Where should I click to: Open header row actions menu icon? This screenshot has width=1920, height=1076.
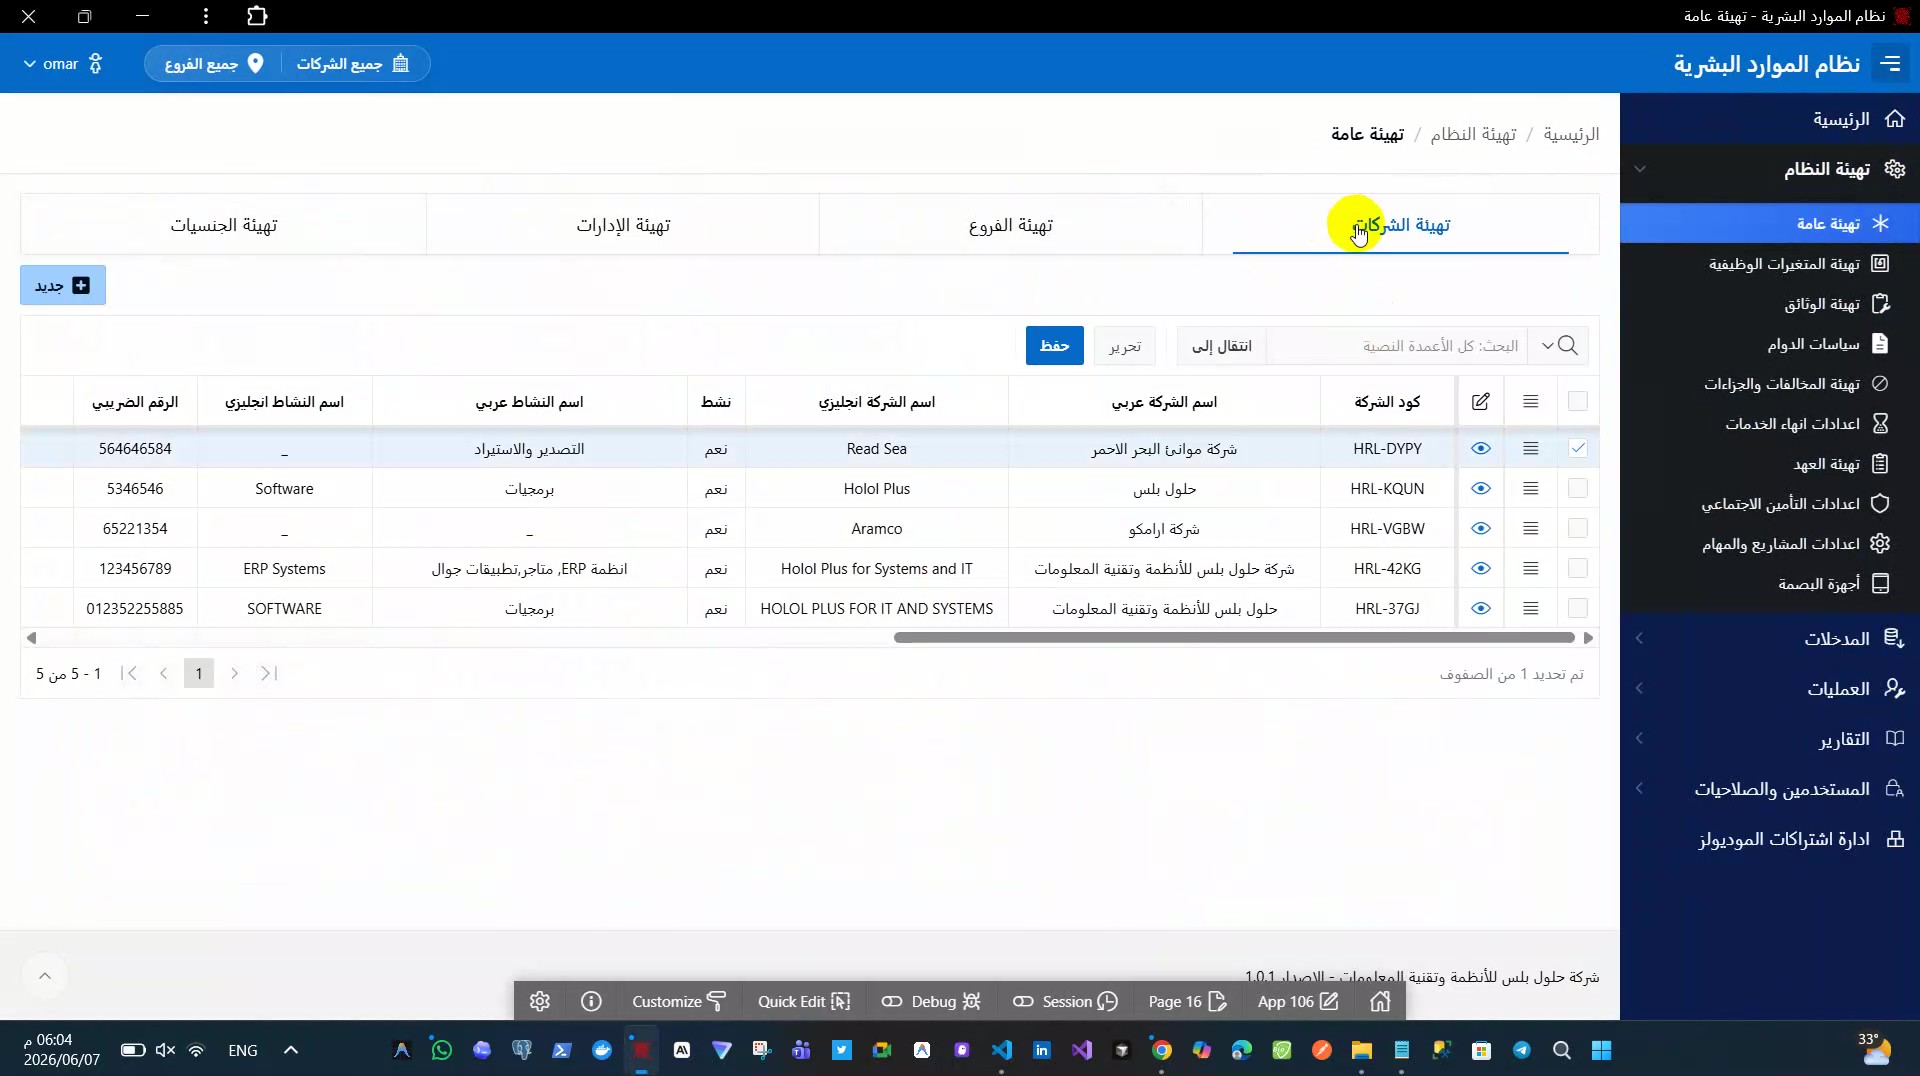point(1531,401)
